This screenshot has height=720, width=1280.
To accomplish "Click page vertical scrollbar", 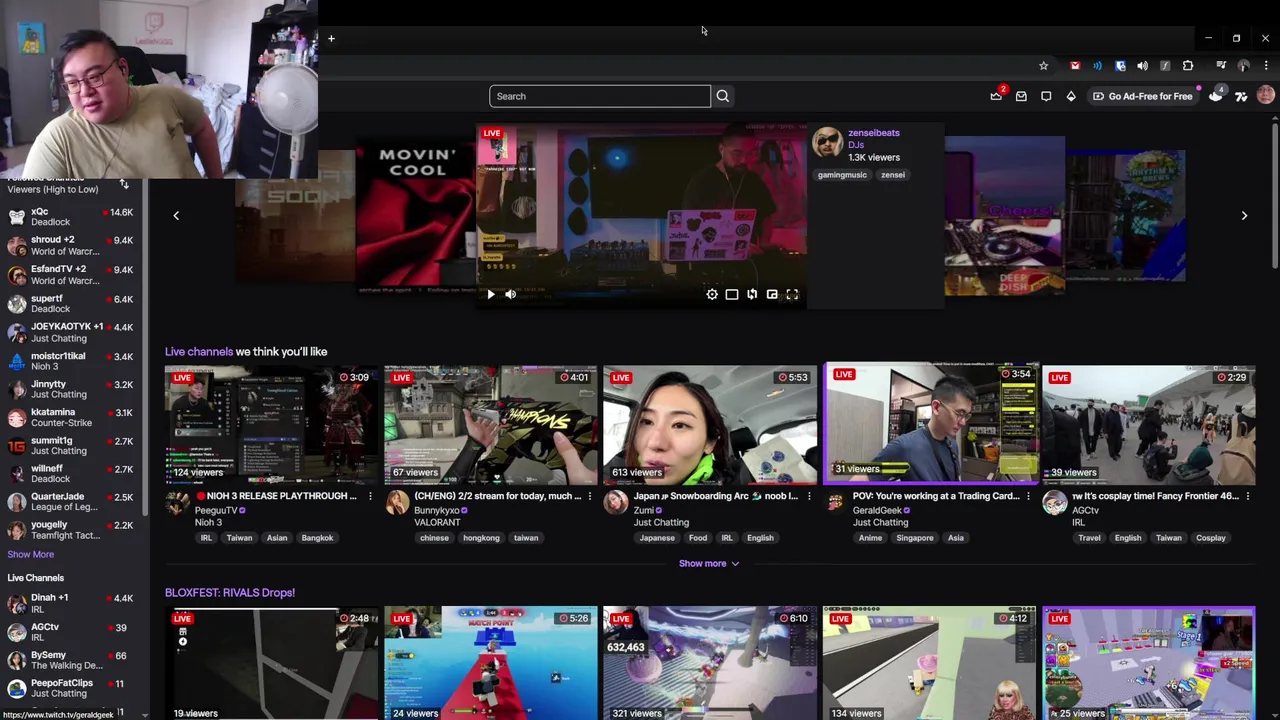I will (1275, 195).
